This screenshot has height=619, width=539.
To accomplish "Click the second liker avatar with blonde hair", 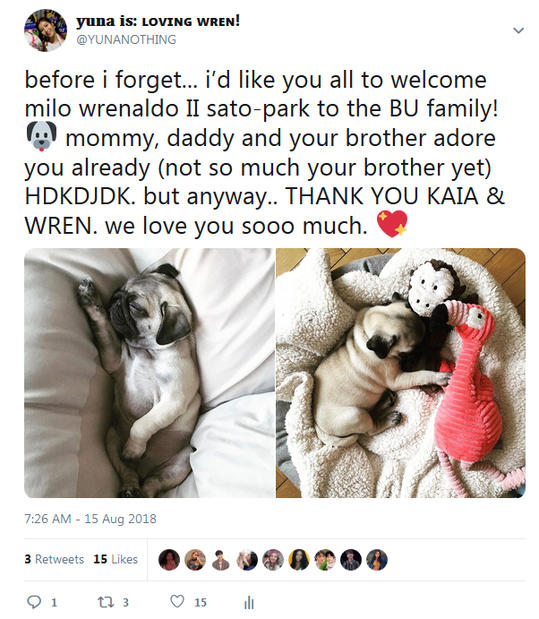I will tap(195, 560).
